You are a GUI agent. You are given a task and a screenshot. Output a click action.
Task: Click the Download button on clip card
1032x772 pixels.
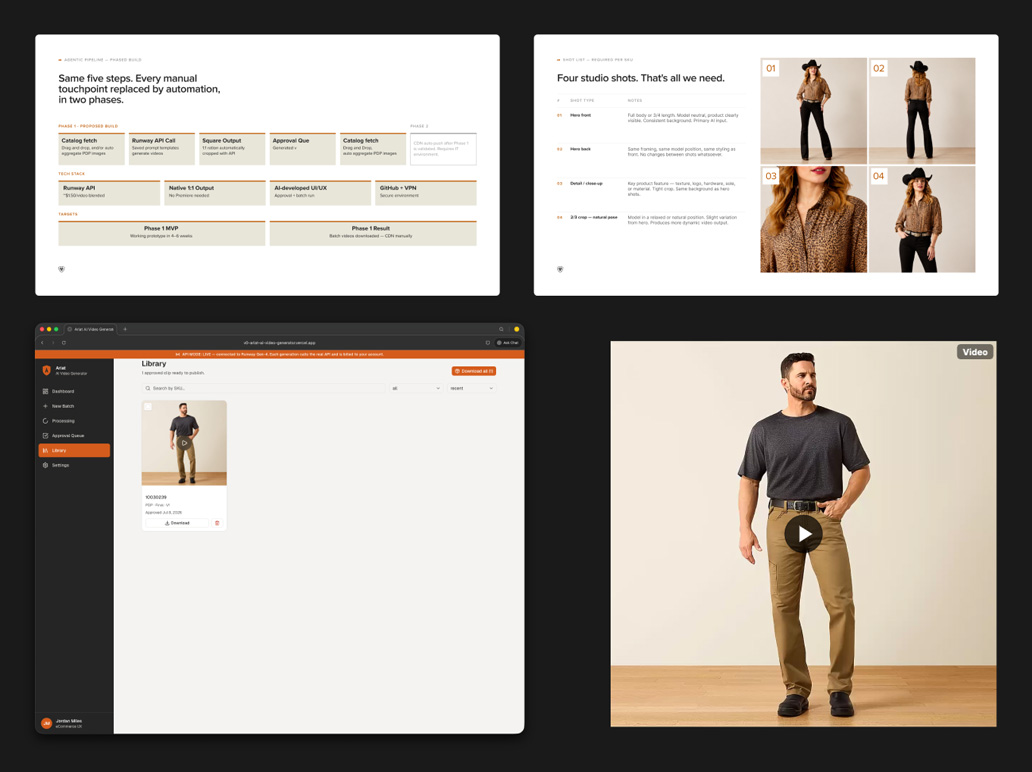(177, 523)
